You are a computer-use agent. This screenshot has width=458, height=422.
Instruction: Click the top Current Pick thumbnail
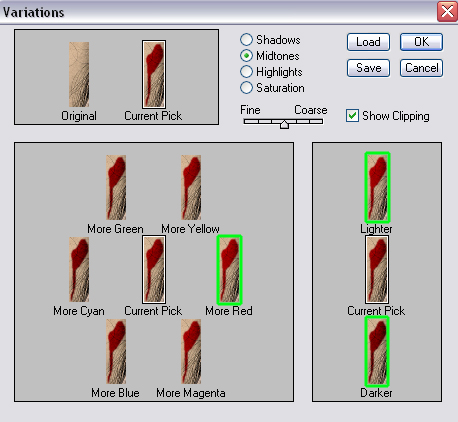pyautogui.click(x=154, y=74)
